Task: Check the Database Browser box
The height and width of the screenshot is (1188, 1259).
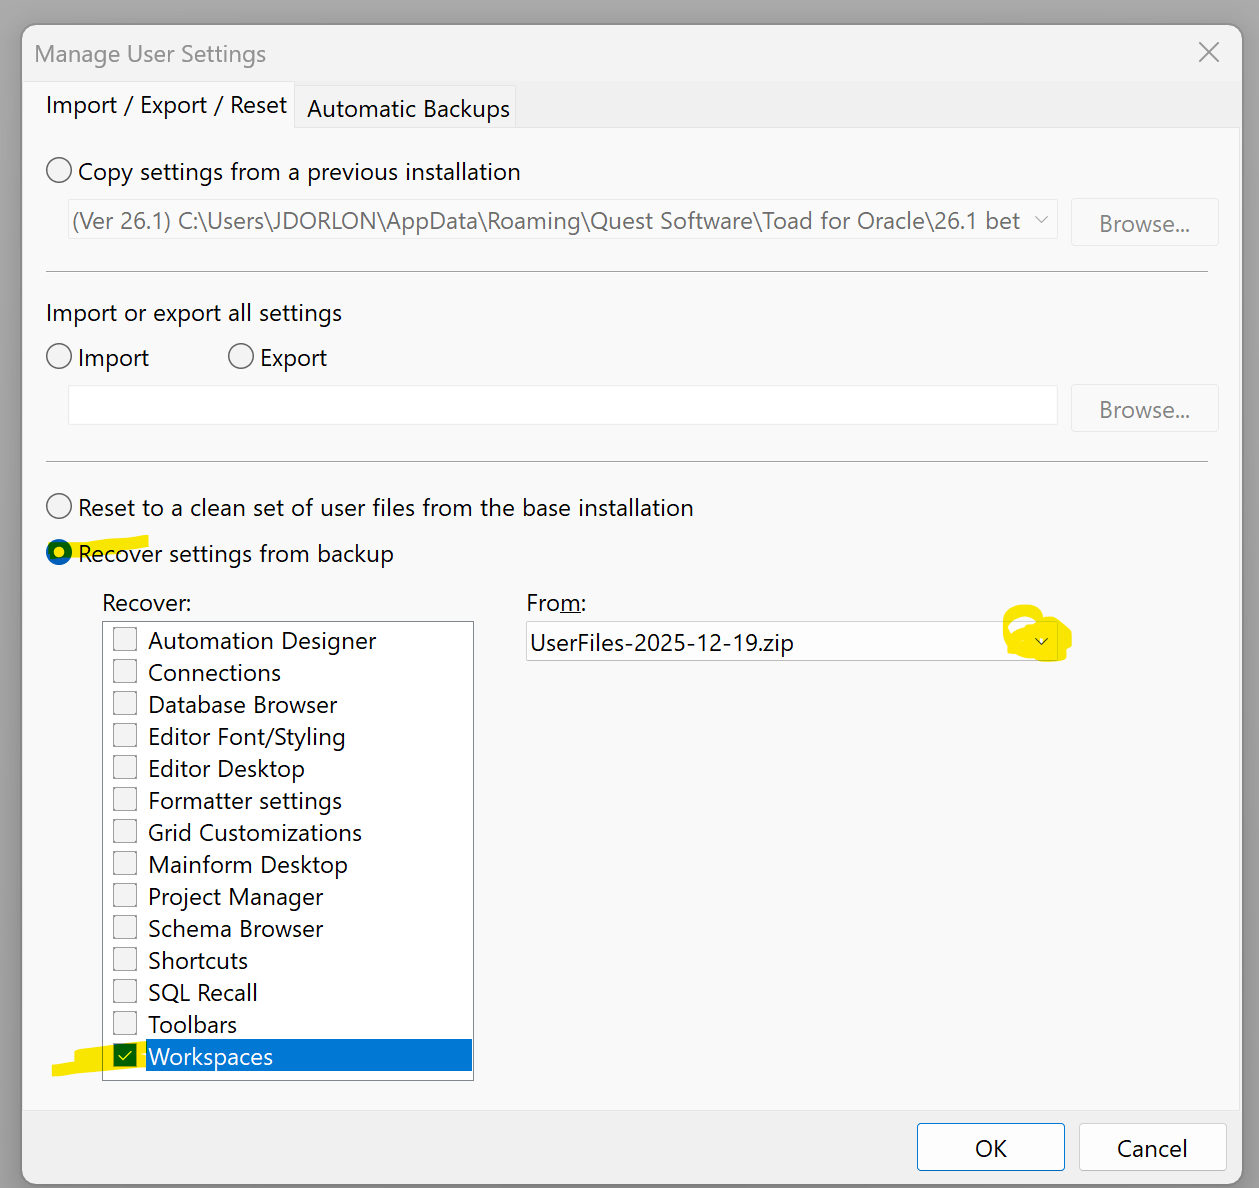Action: pyautogui.click(x=125, y=703)
